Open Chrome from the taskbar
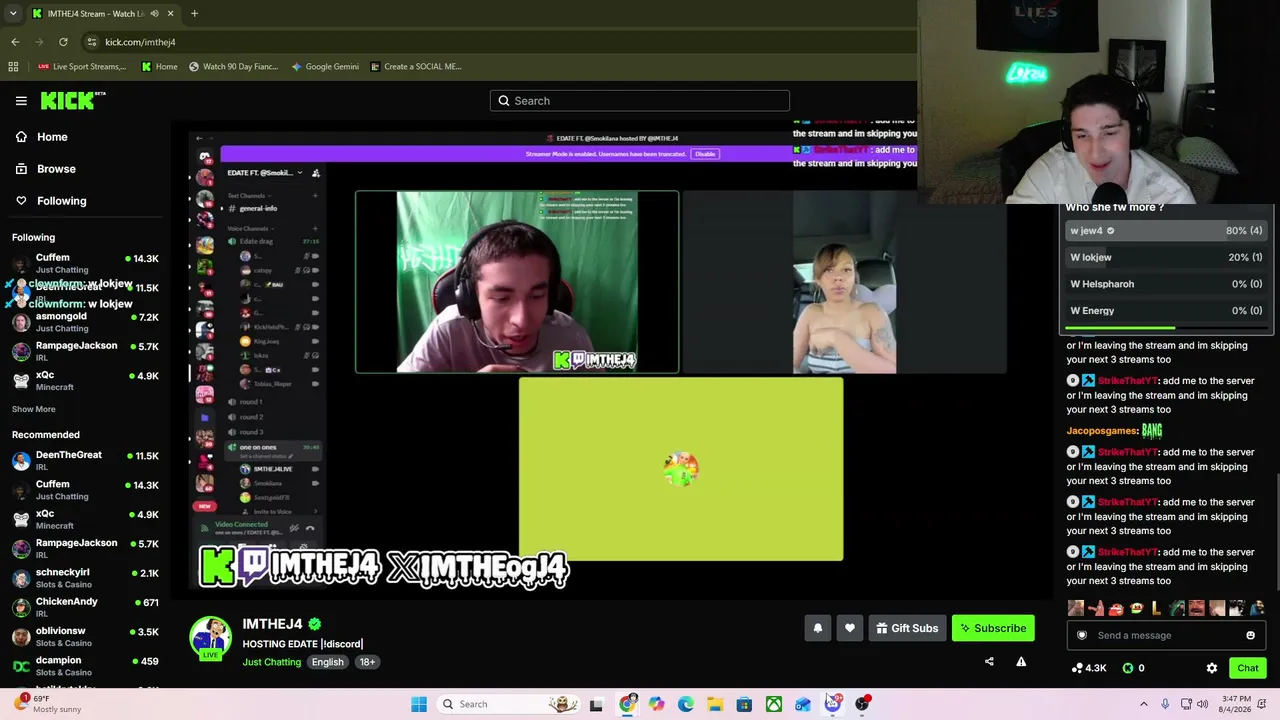 [x=627, y=704]
